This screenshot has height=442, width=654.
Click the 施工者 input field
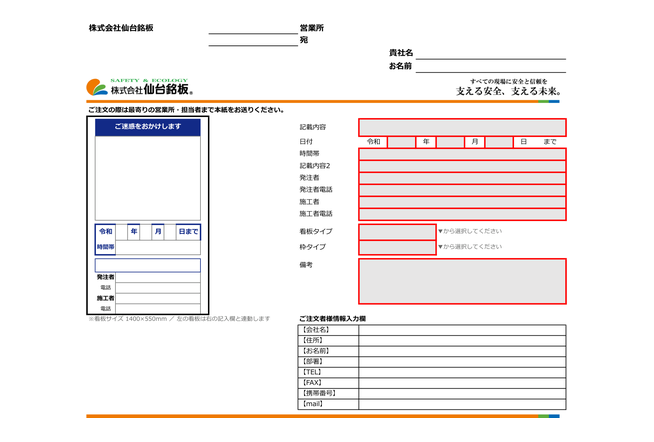[x=462, y=203]
